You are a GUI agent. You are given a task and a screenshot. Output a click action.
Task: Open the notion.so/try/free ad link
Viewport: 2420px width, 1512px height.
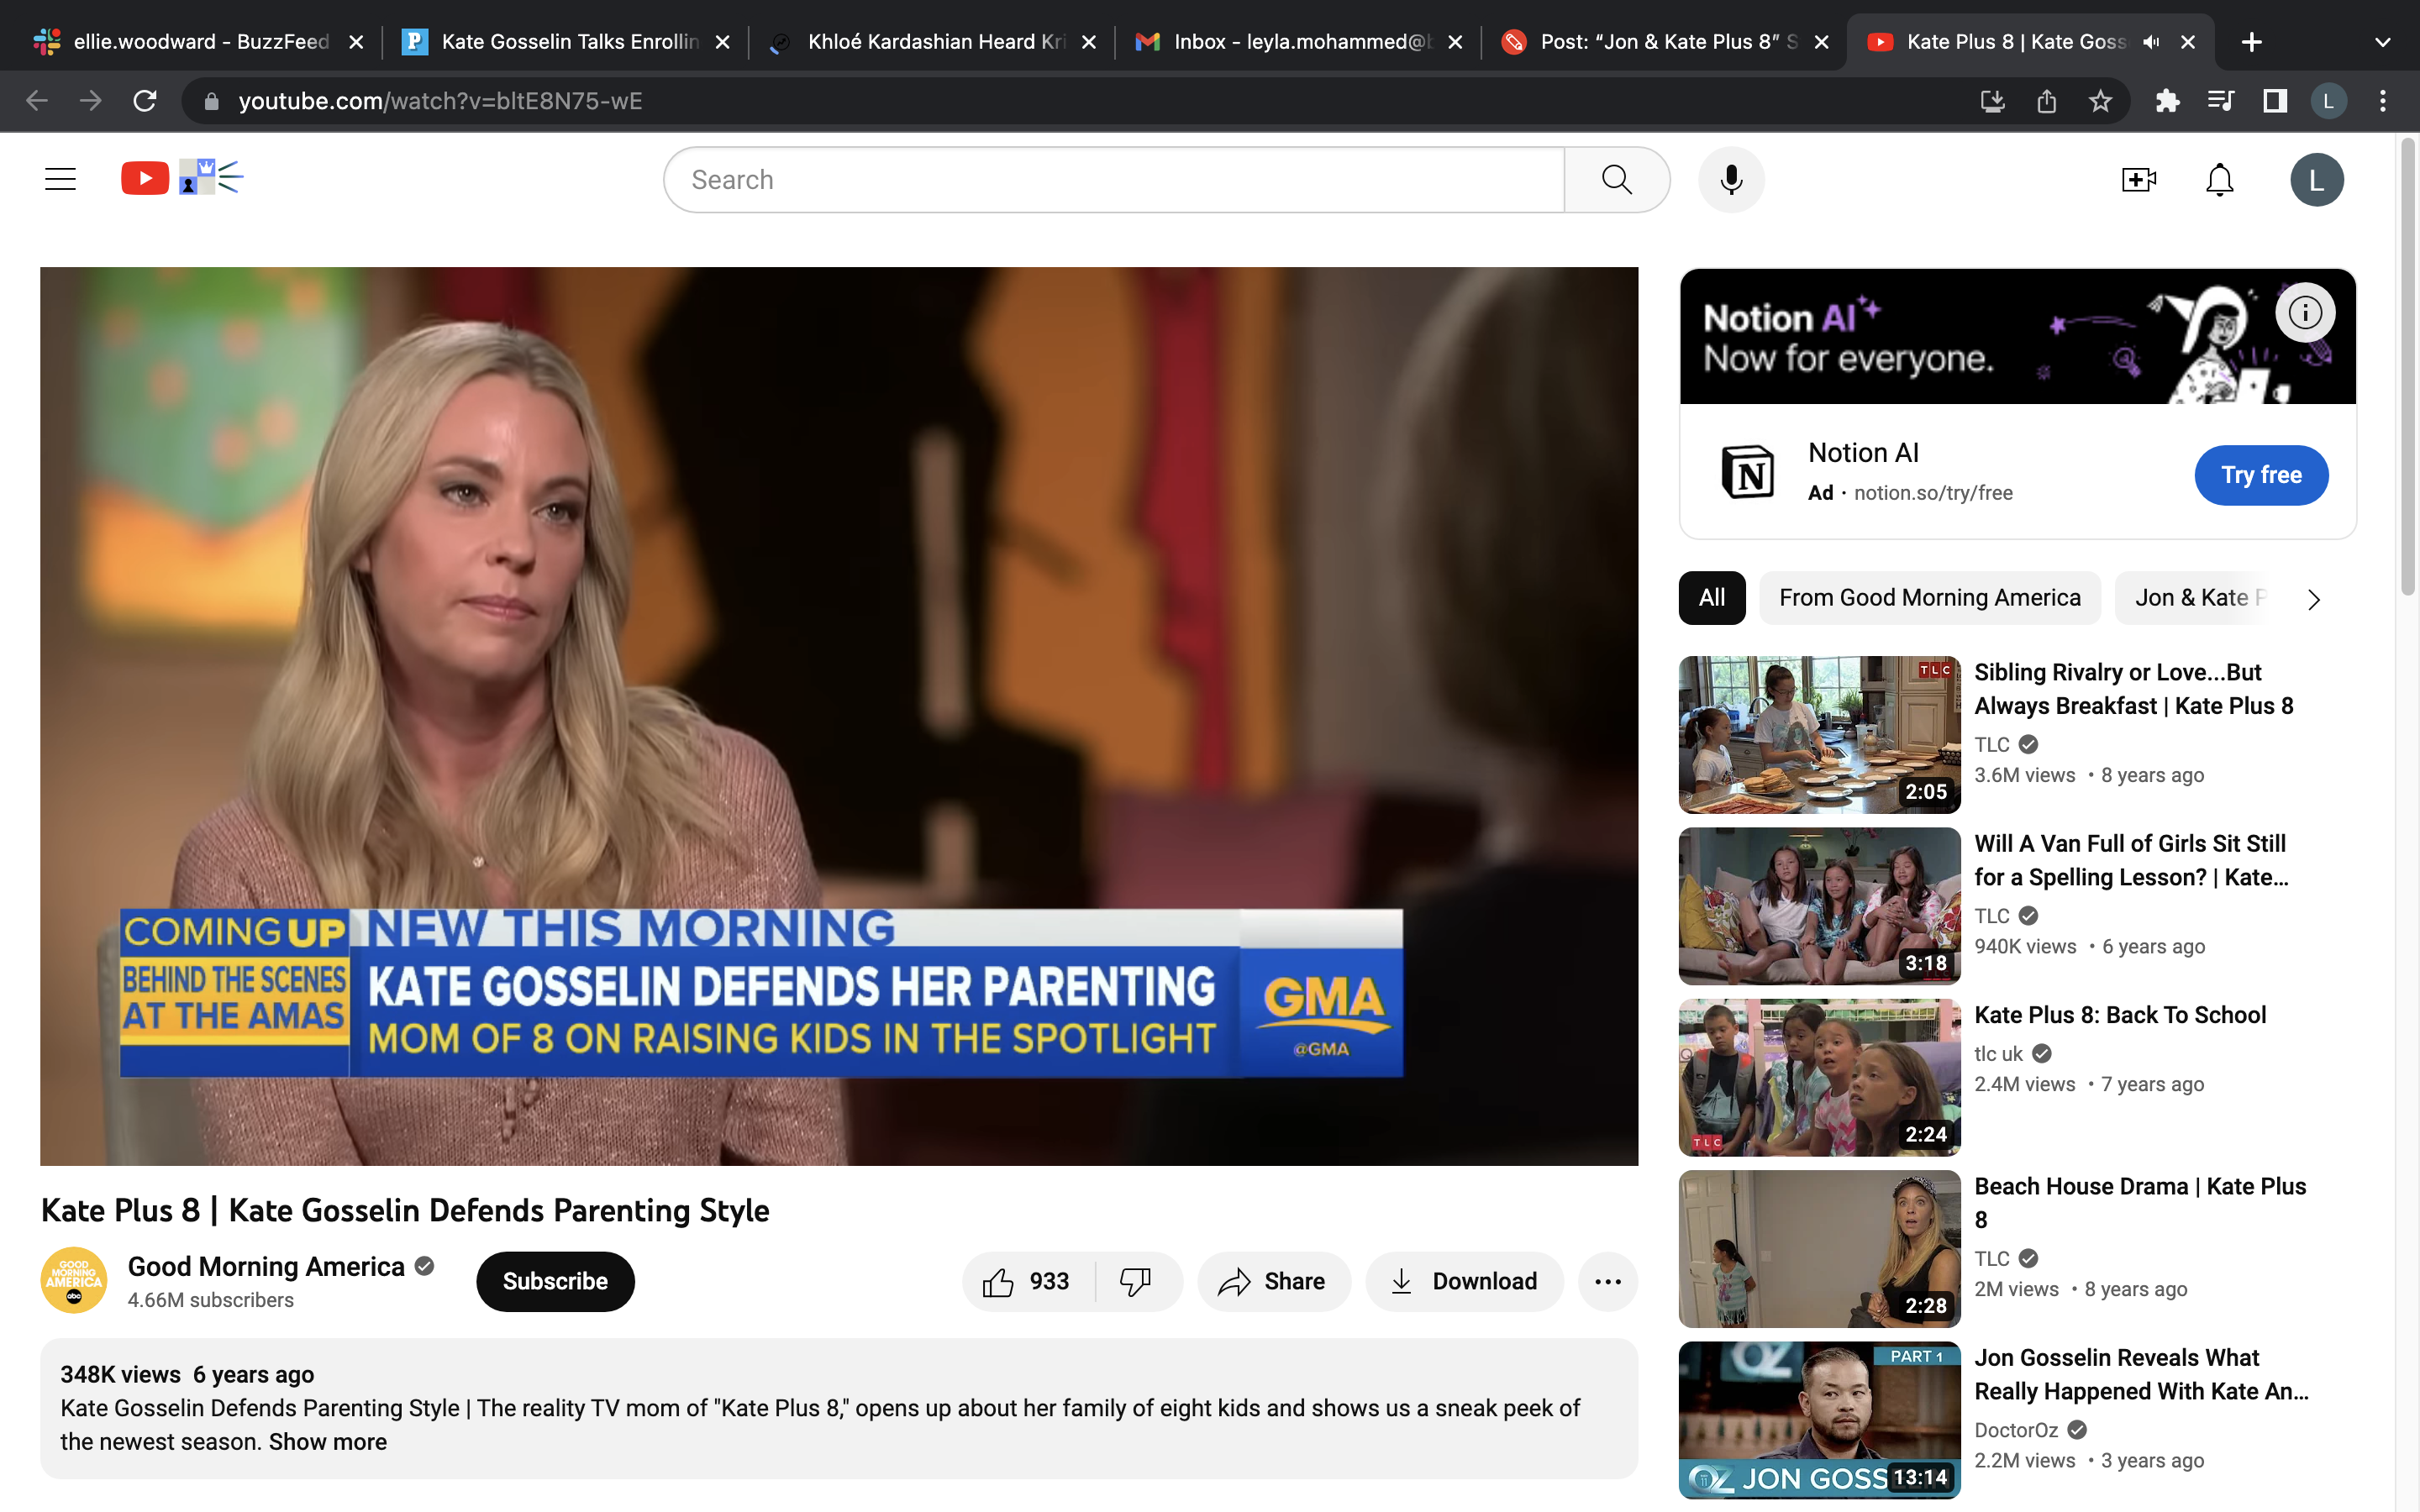pos(1933,493)
